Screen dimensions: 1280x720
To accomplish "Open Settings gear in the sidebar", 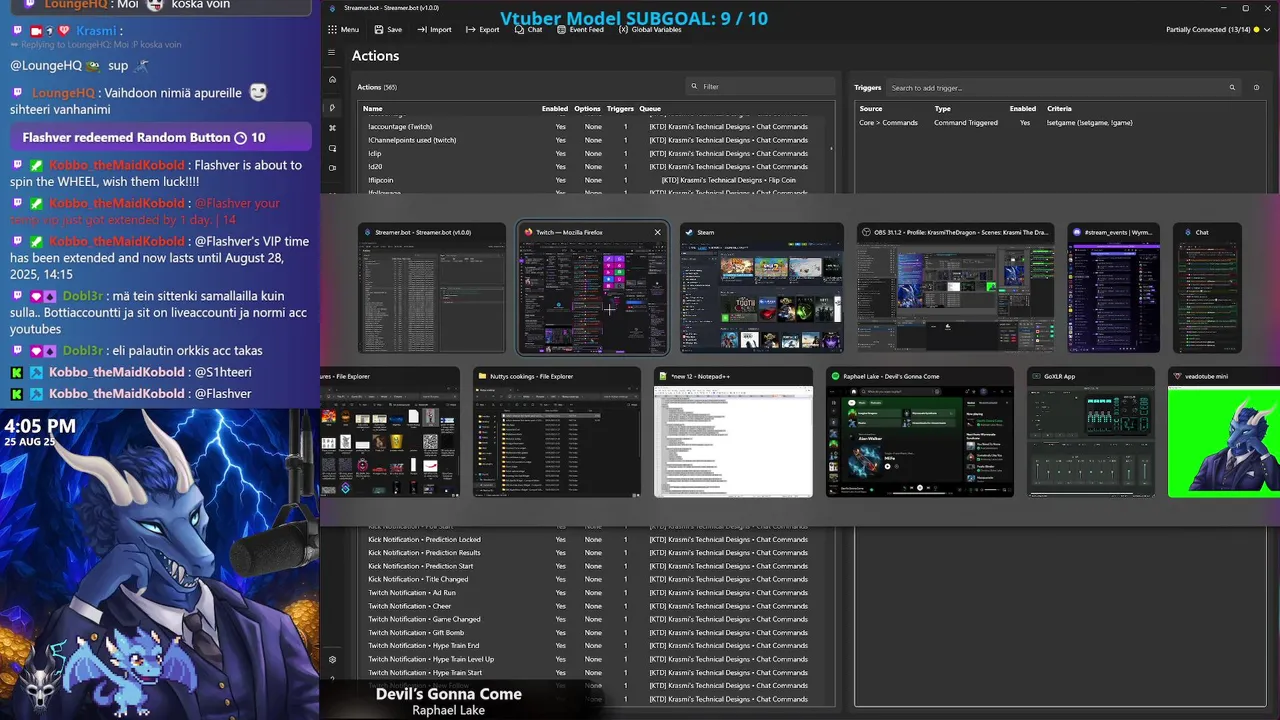I will click(x=332, y=659).
